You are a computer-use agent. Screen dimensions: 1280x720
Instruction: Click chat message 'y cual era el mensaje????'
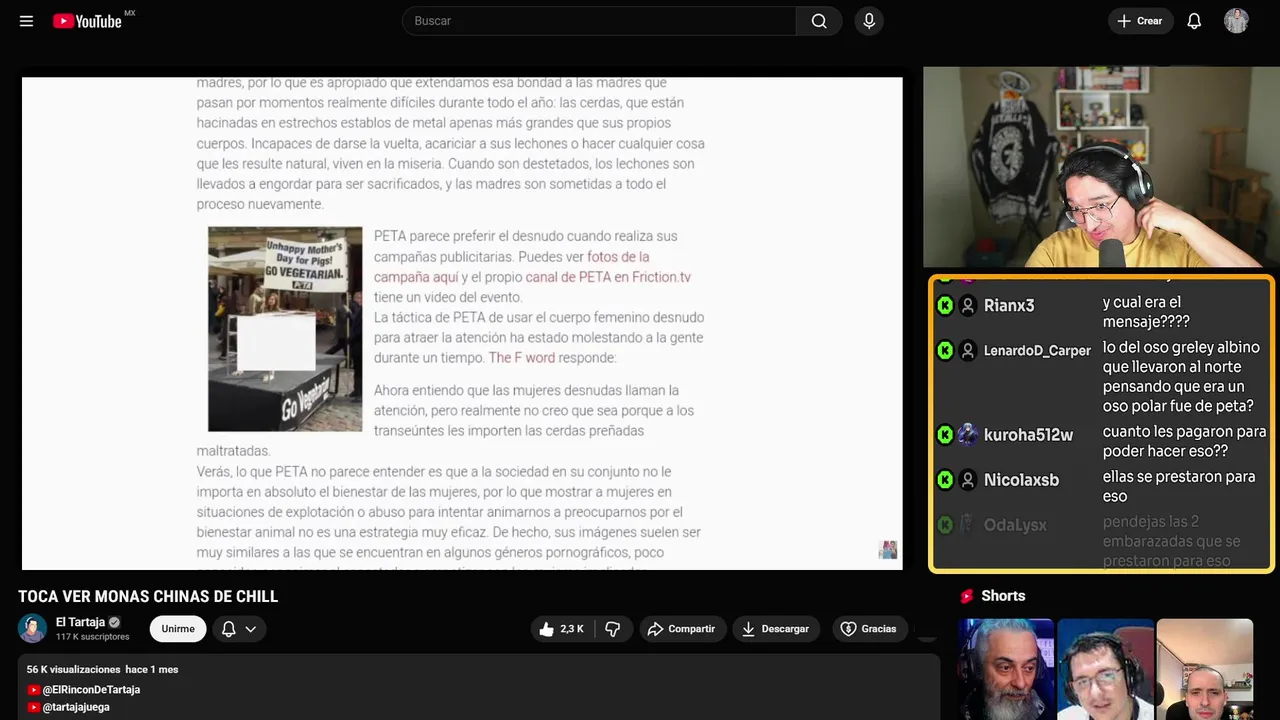coord(1146,312)
